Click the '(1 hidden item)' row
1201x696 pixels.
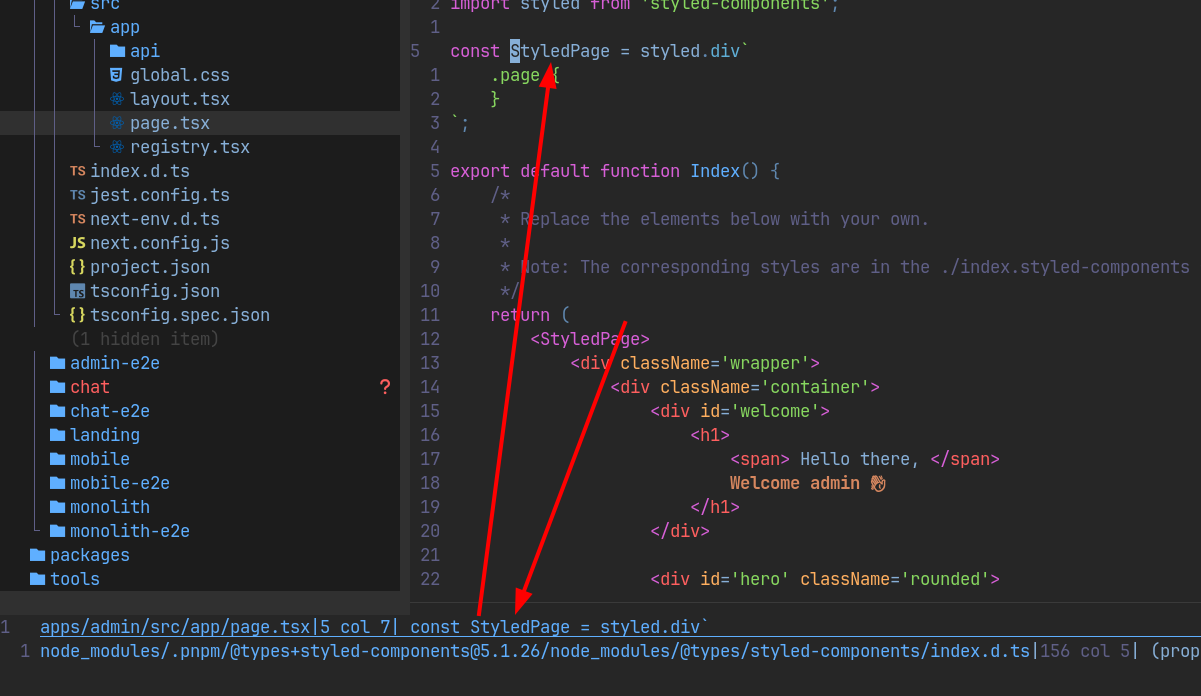point(145,339)
